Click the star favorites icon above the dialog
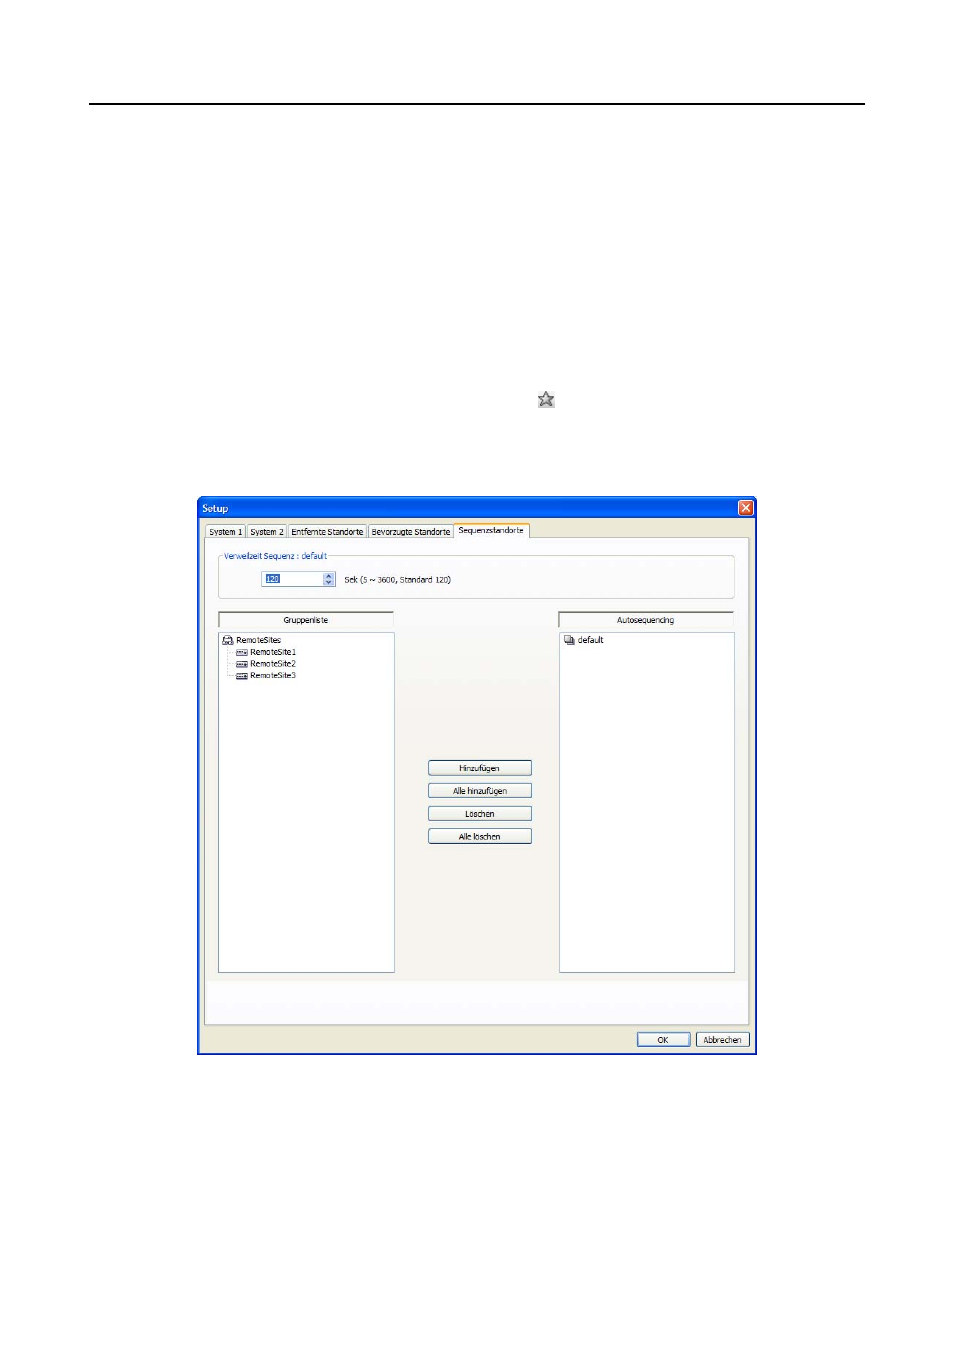This screenshot has width=954, height=1348. [x=546, y=400]
